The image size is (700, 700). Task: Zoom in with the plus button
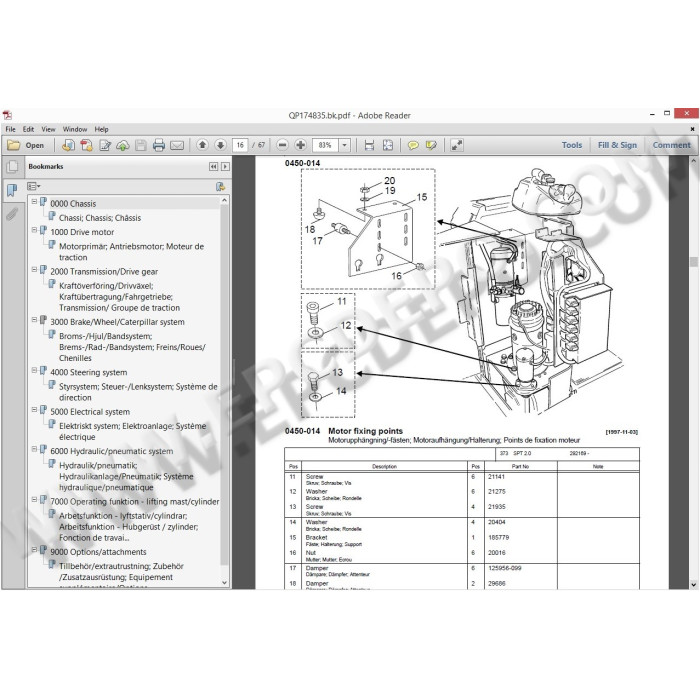pyautogui.click(x=300, y=145)
